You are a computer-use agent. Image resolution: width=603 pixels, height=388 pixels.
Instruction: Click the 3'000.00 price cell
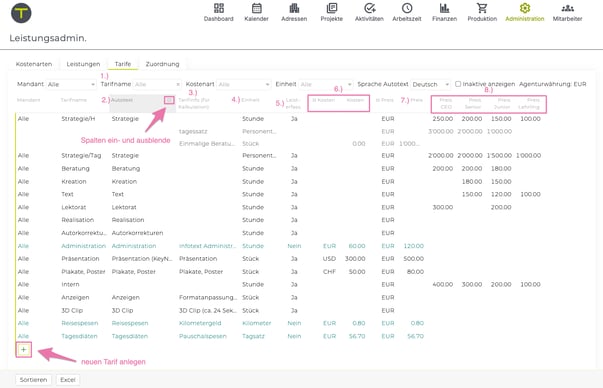(441, 131)
